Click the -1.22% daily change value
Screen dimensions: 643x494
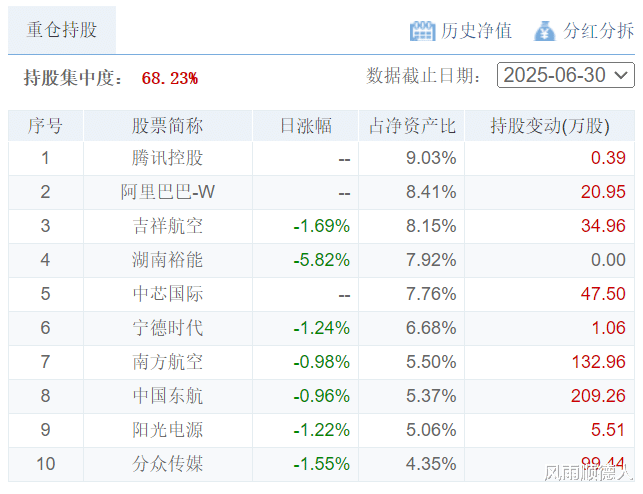pos(322,430)
